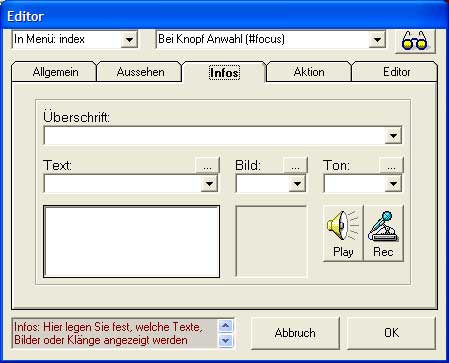Viewport: 449px width, 363px height.
Task: Click inside the Text combo input field
Action: click(122, 183)
